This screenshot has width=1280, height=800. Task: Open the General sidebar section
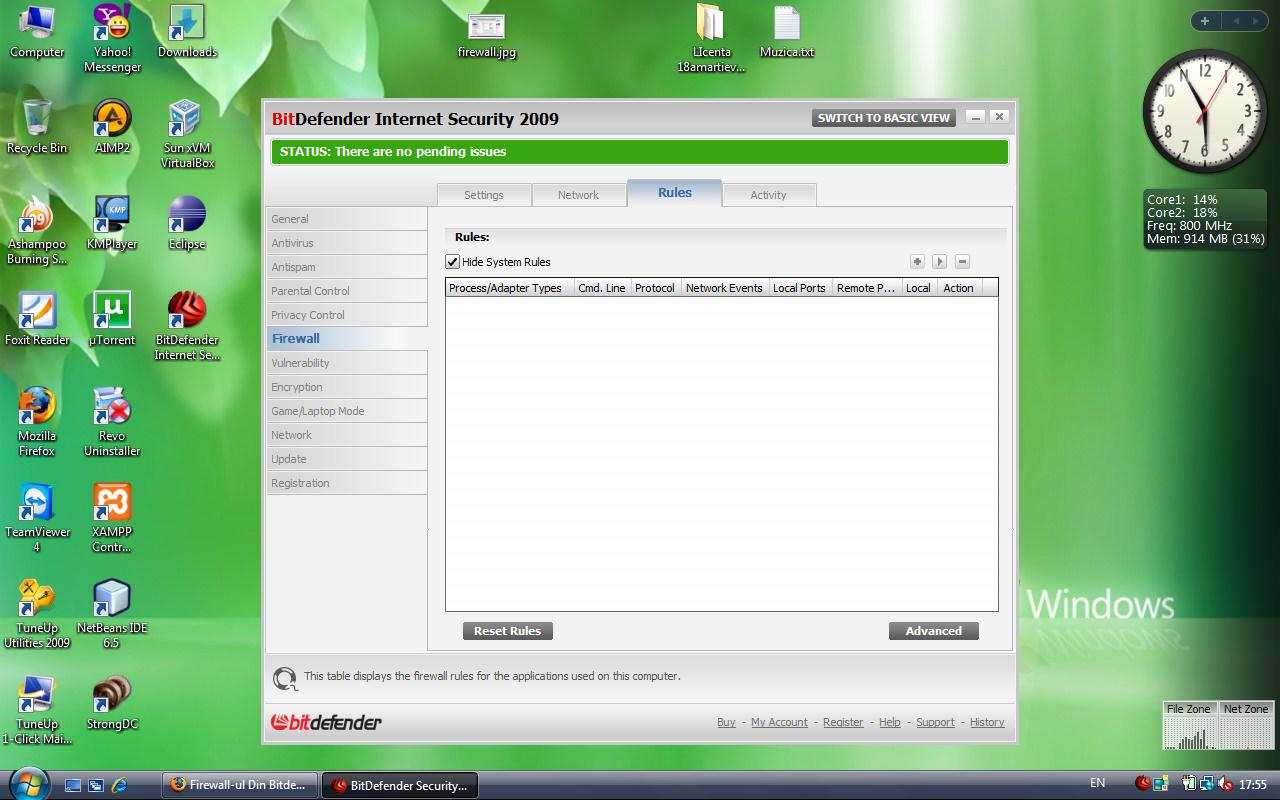click(346, 219)
